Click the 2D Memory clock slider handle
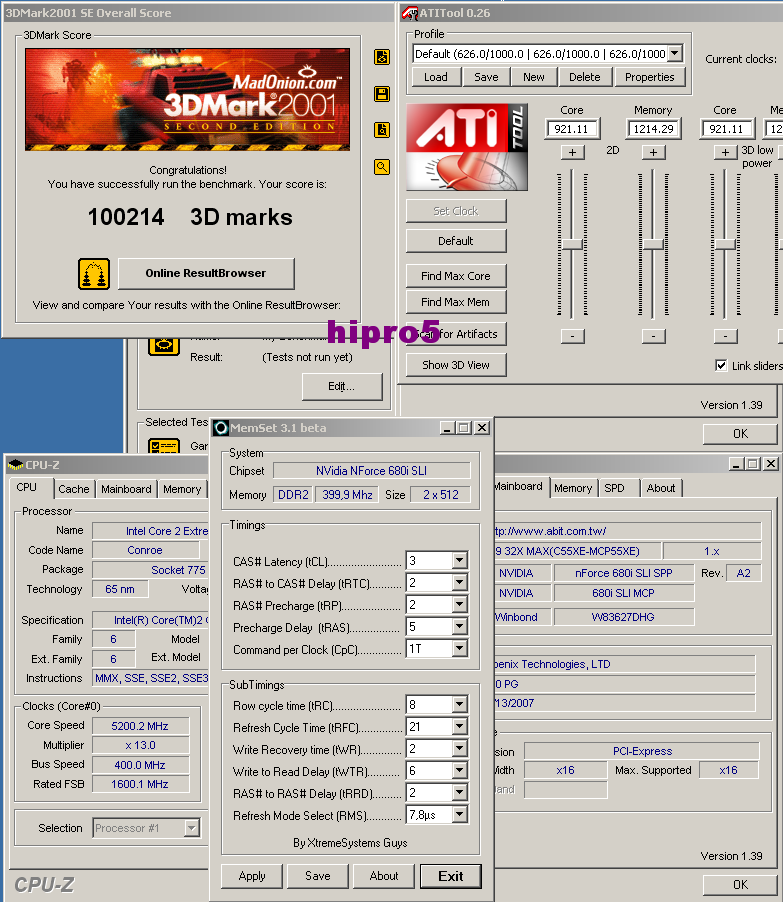The image size is (783, 902). 653,244
